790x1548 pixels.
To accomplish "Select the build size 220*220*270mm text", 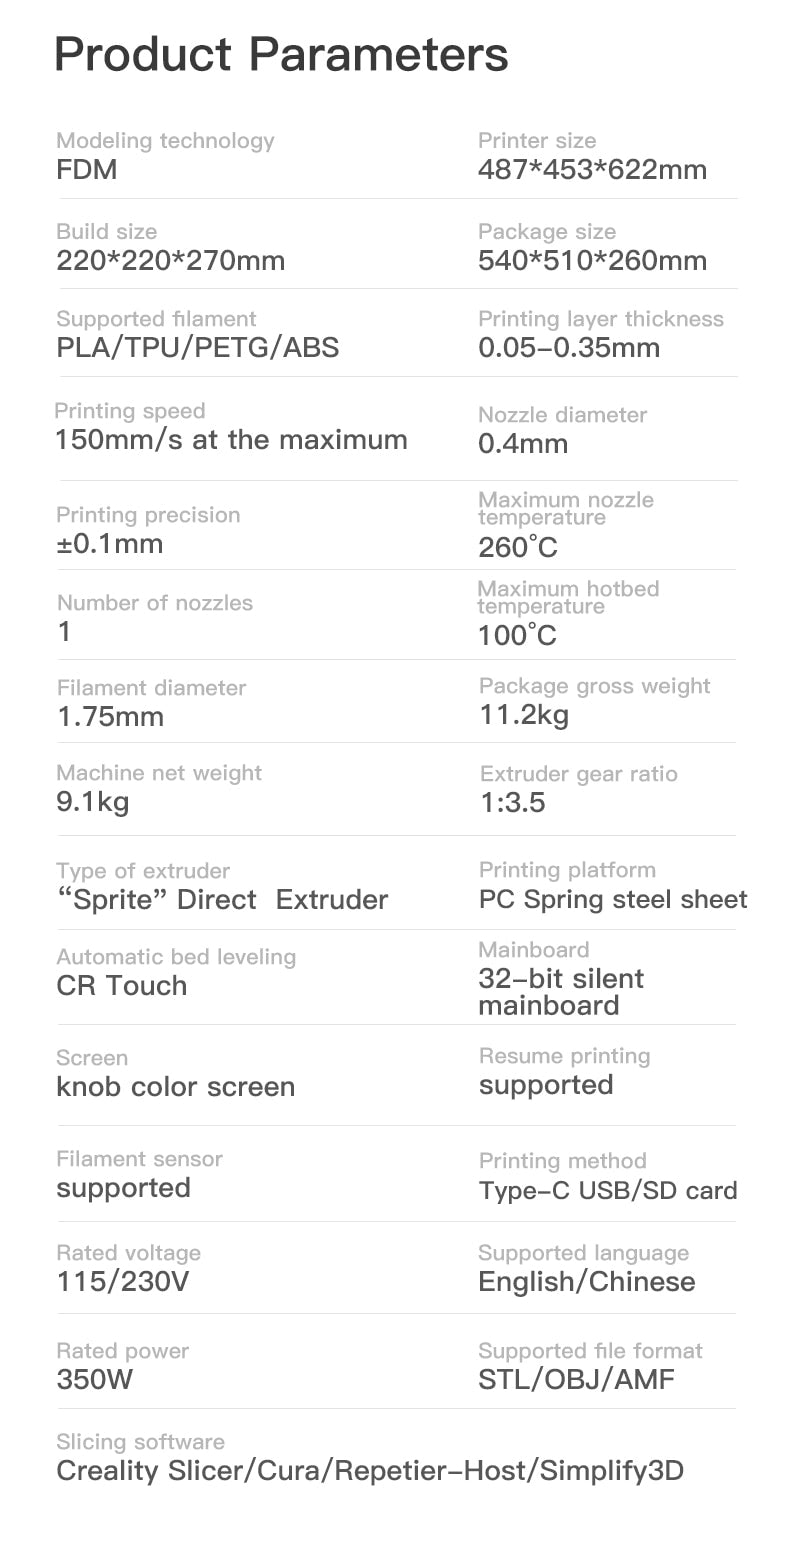I will tap(170, 261).
